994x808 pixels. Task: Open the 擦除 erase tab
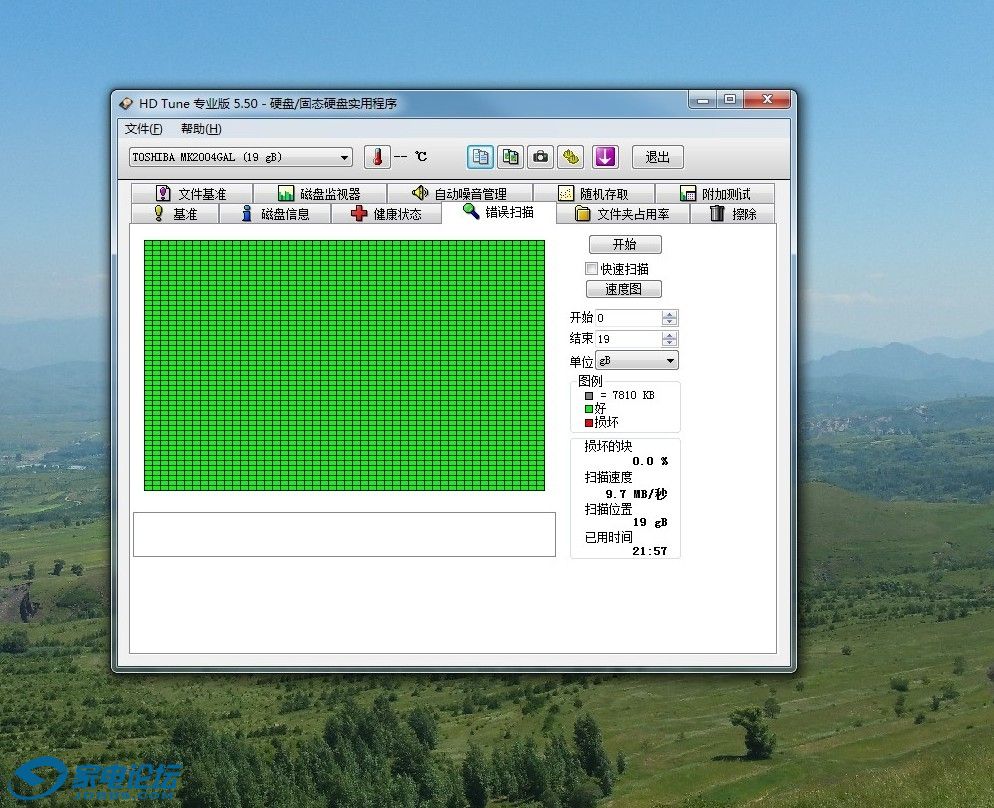coord(733,214)
